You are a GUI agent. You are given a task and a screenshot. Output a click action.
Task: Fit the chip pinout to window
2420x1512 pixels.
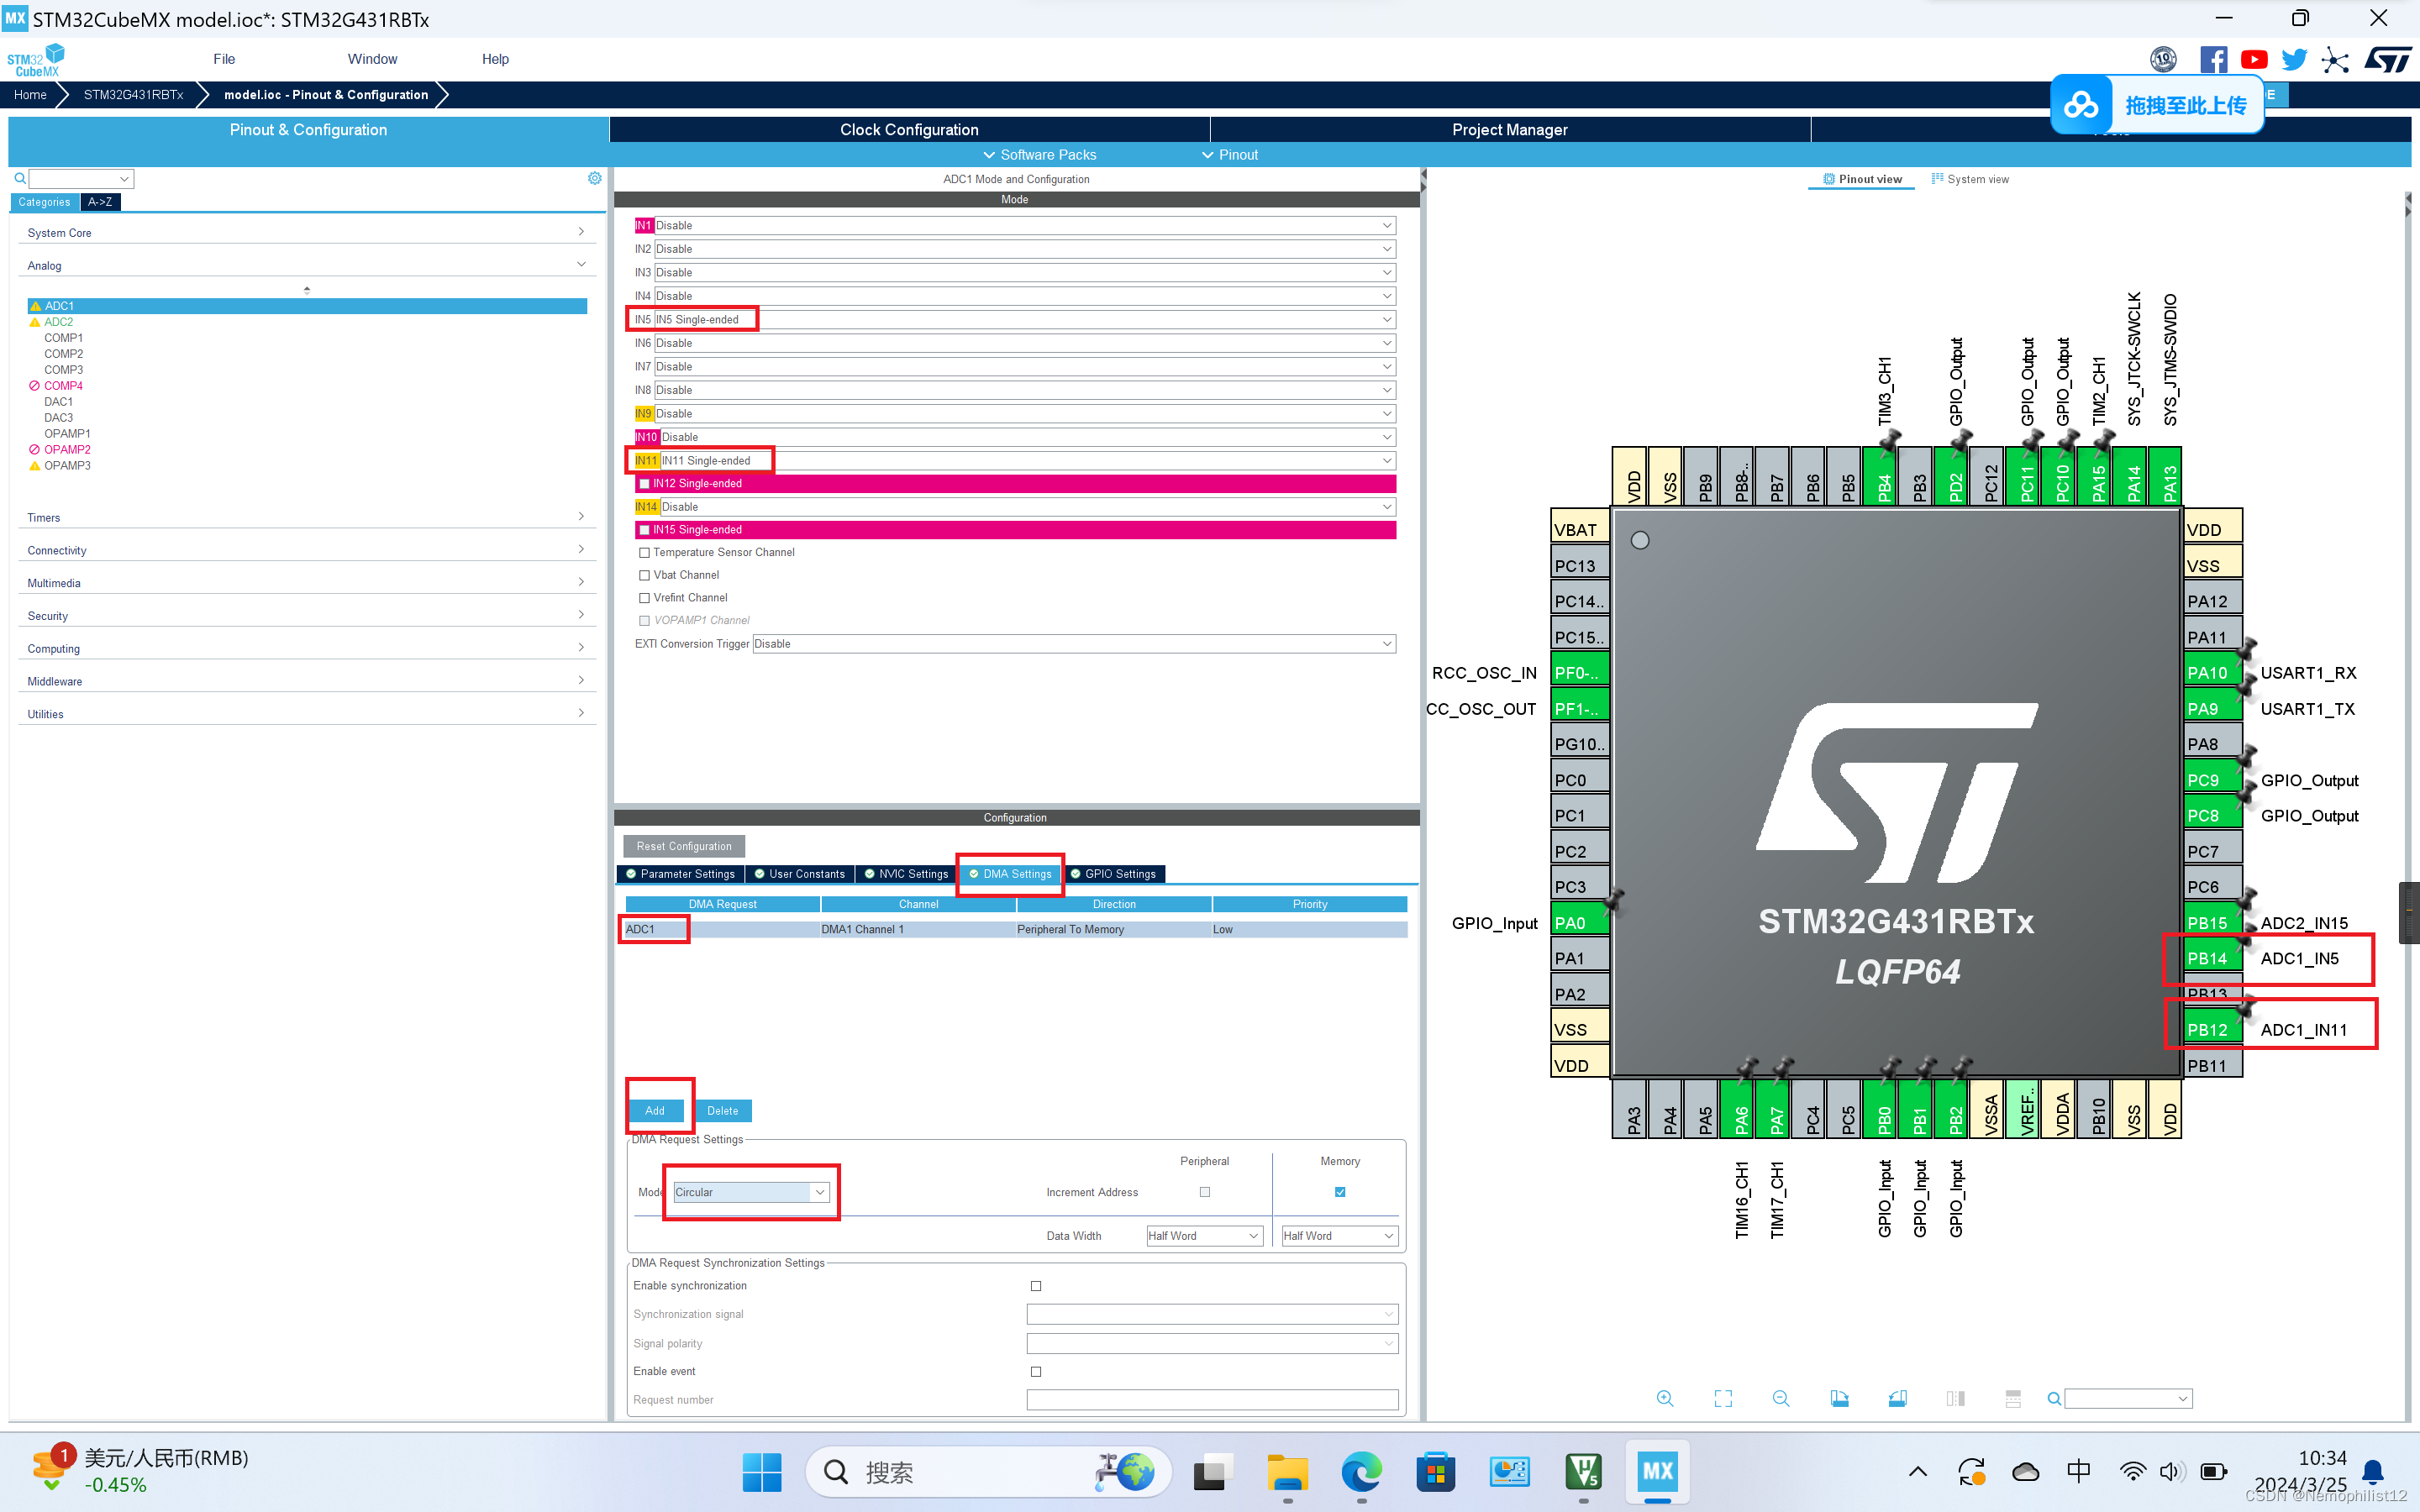coord(1723,1398)
